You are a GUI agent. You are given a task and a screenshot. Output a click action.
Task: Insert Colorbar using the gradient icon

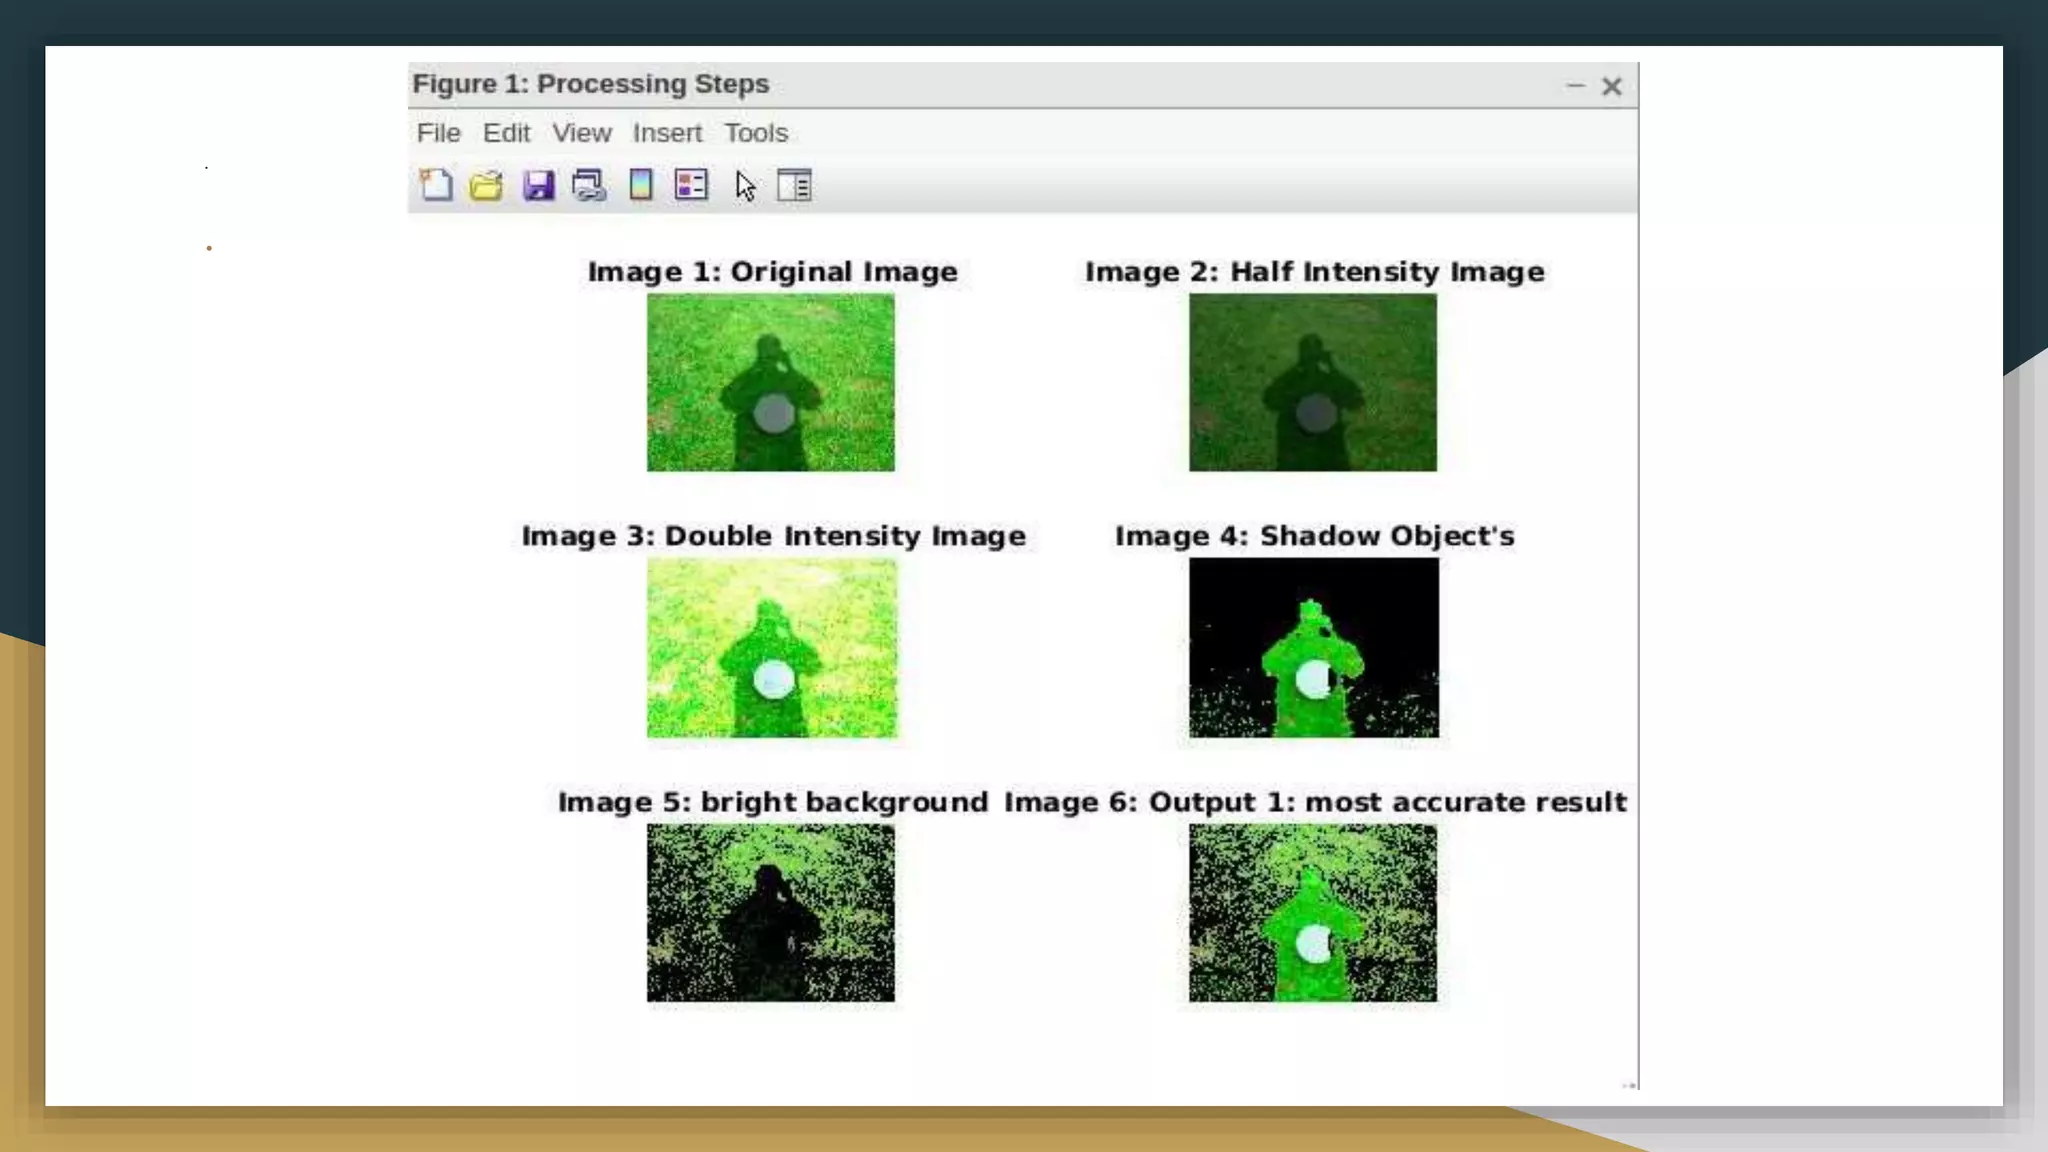641,185
